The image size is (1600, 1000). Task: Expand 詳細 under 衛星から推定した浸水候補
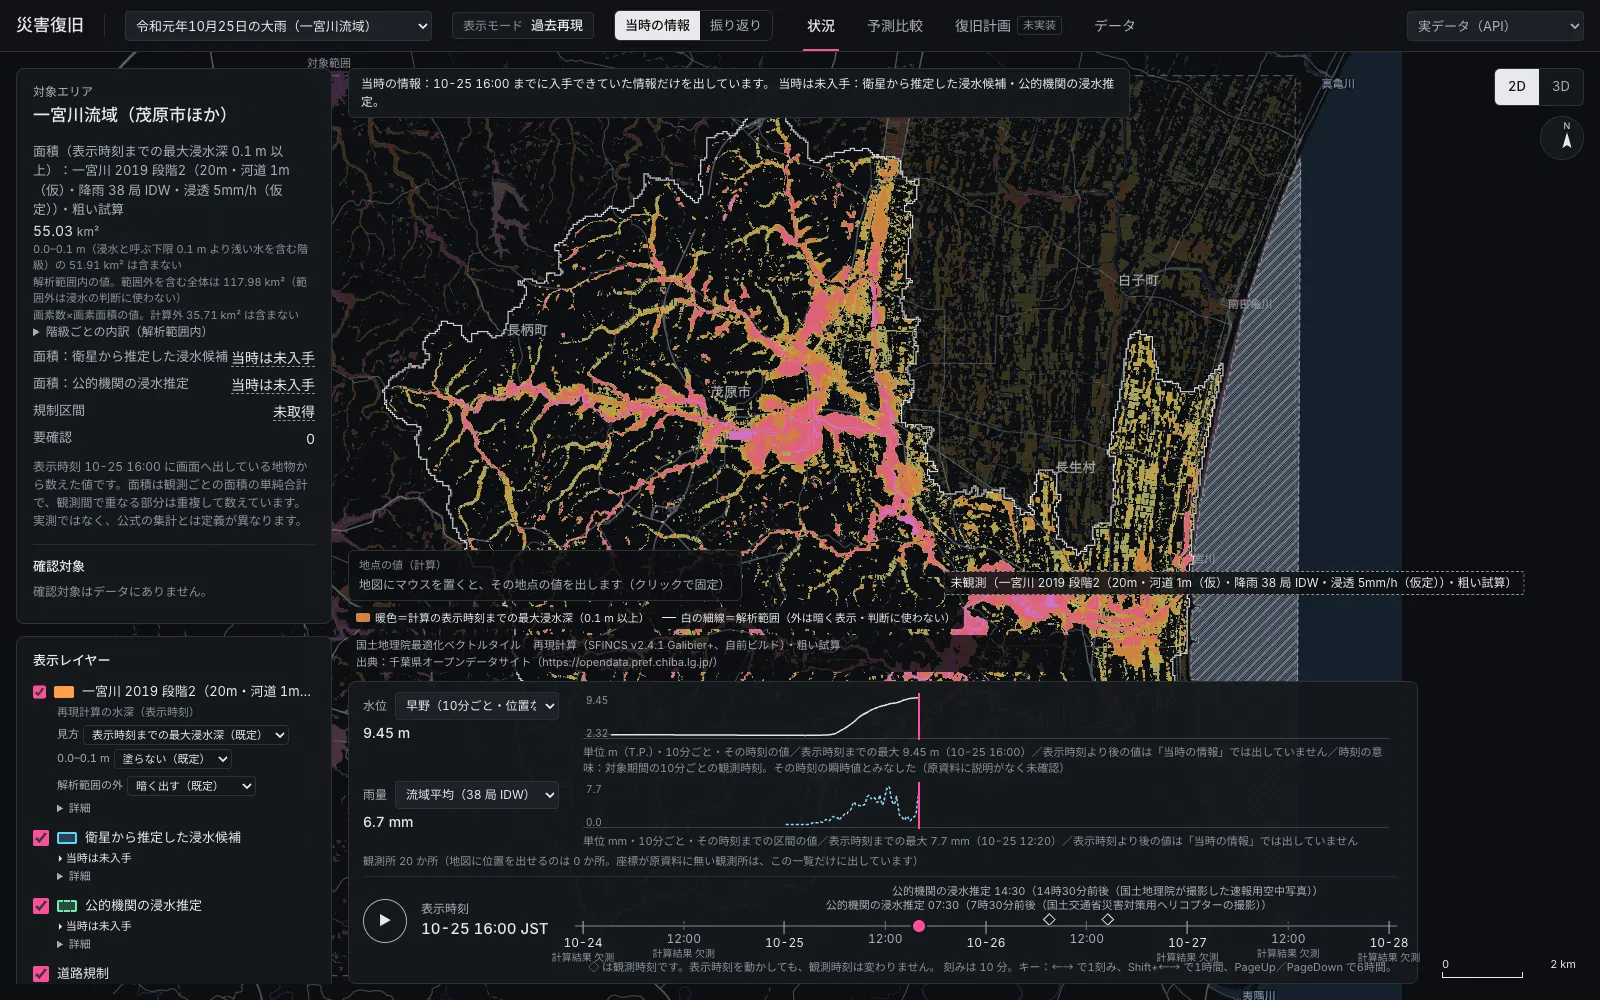74,876
